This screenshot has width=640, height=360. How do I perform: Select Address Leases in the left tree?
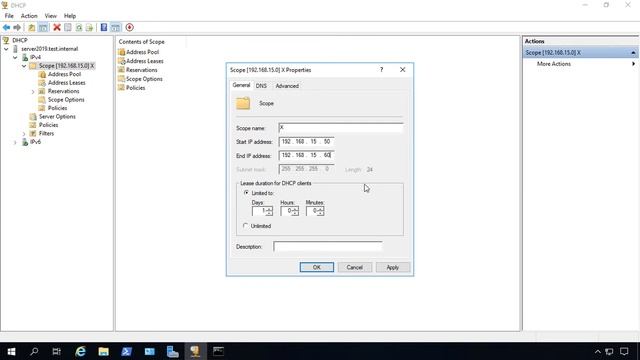(67, 82)
